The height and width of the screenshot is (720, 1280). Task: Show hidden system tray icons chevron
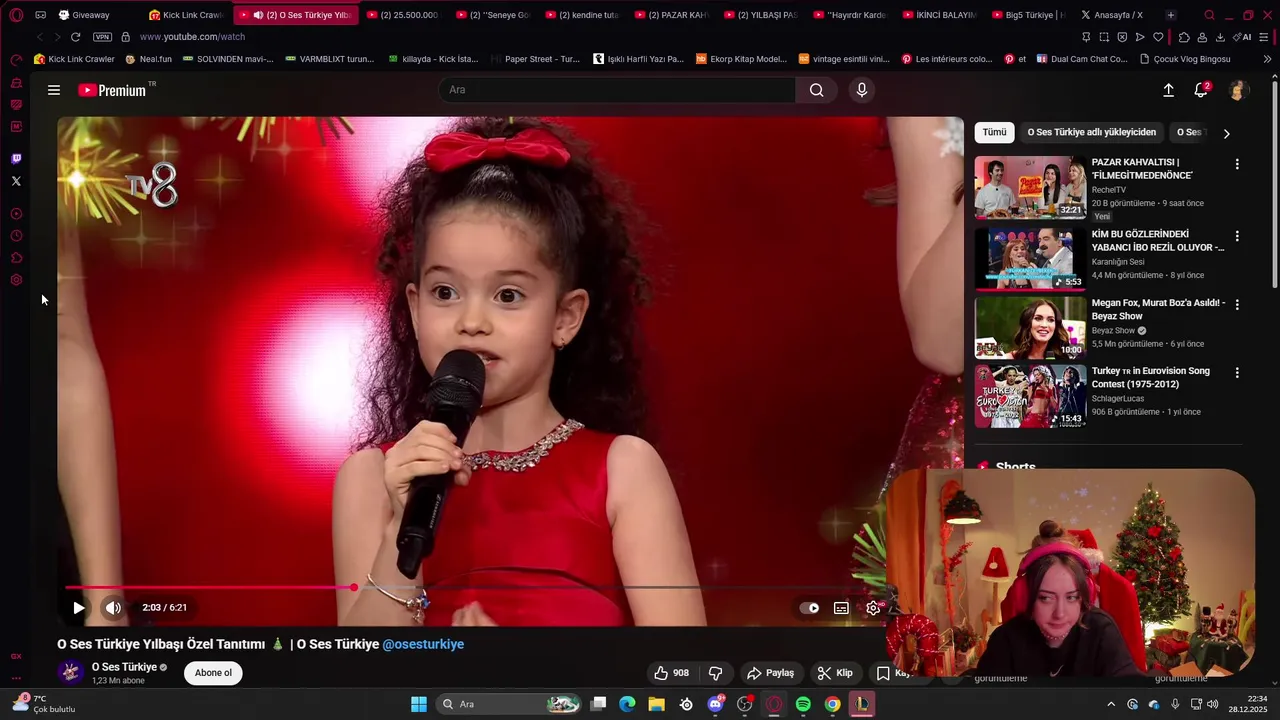[1111, 704]
